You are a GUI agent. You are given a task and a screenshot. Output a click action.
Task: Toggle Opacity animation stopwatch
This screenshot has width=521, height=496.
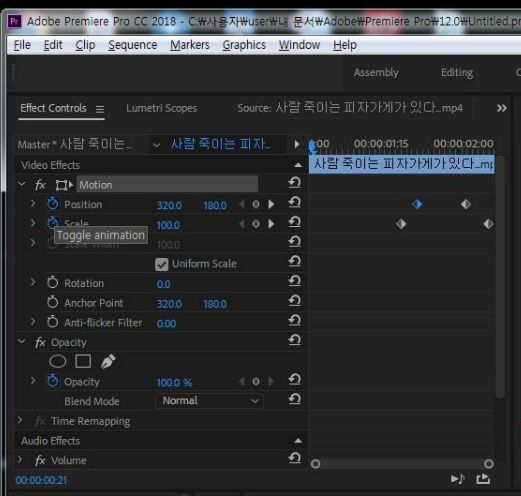click(53, 381)
